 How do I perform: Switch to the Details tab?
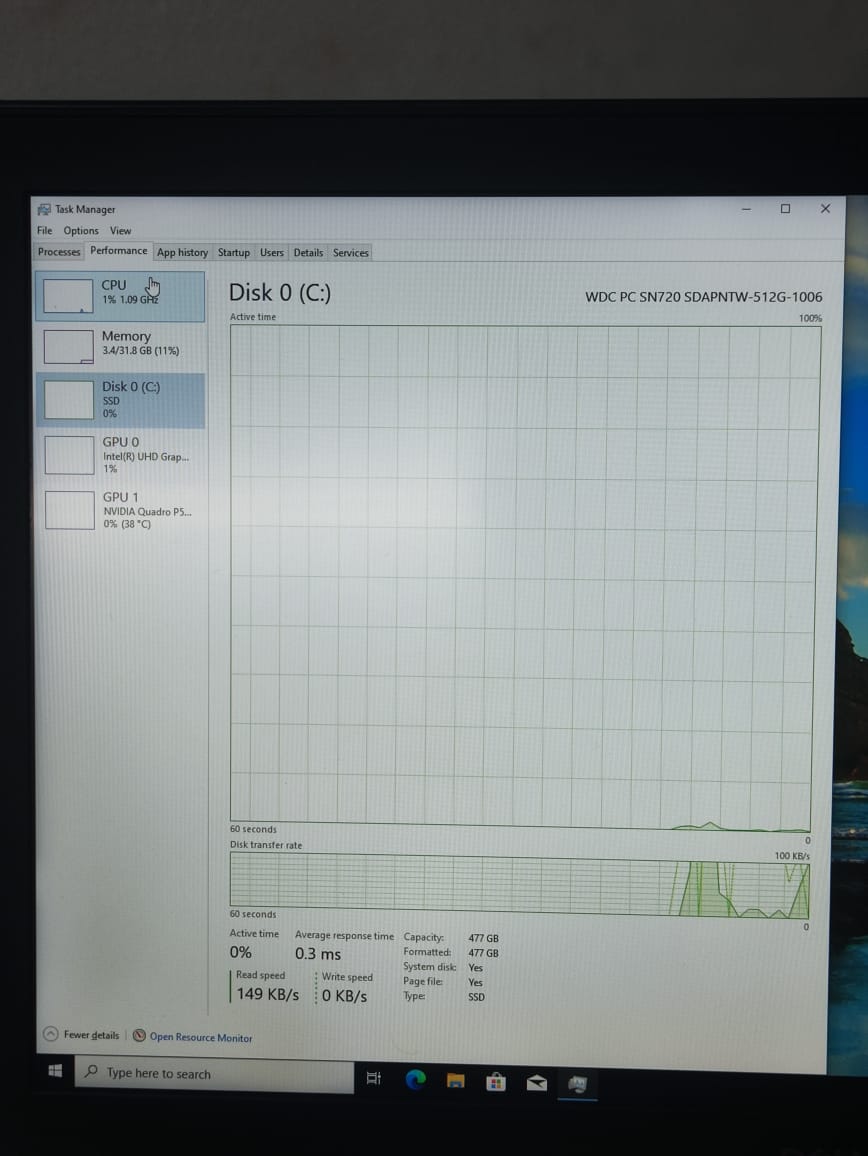pos(308,252)
